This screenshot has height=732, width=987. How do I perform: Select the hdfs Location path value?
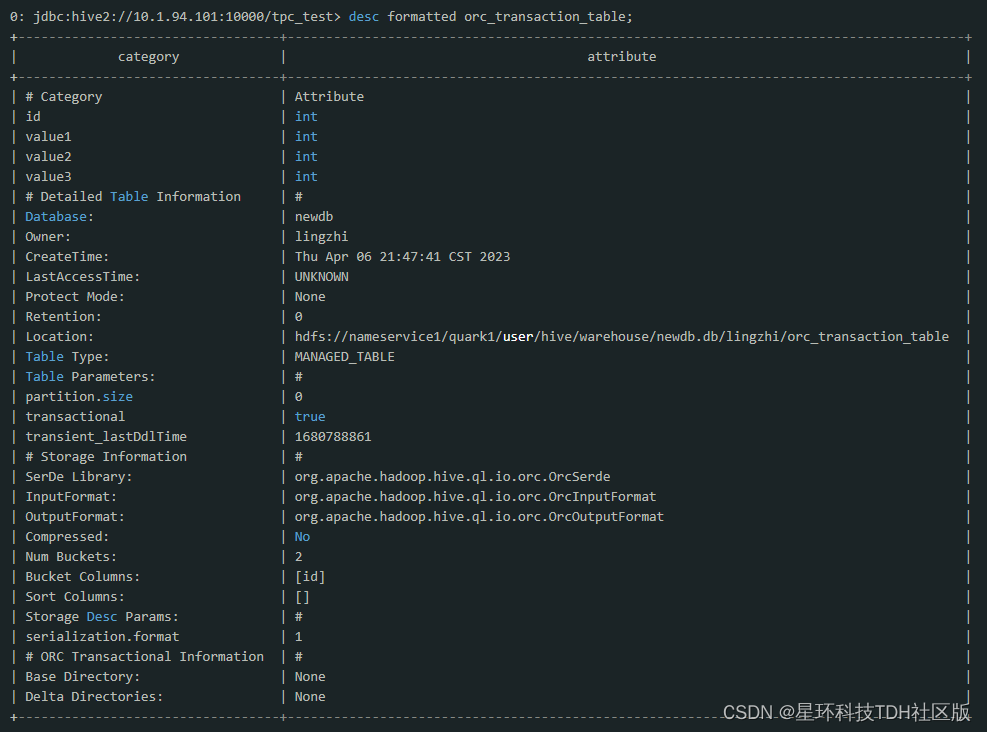621,337
